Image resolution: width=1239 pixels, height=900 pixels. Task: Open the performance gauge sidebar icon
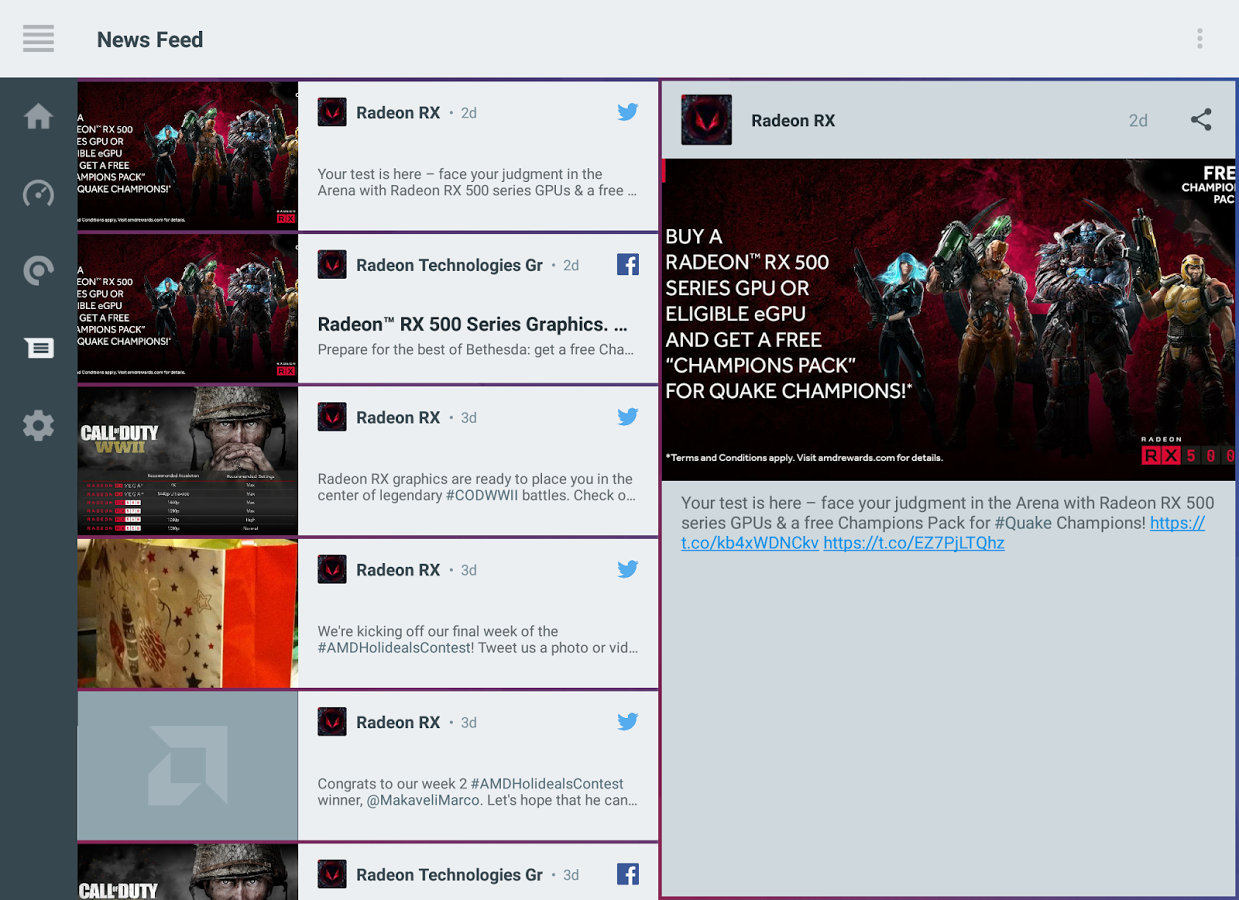(x=38, y=193)
